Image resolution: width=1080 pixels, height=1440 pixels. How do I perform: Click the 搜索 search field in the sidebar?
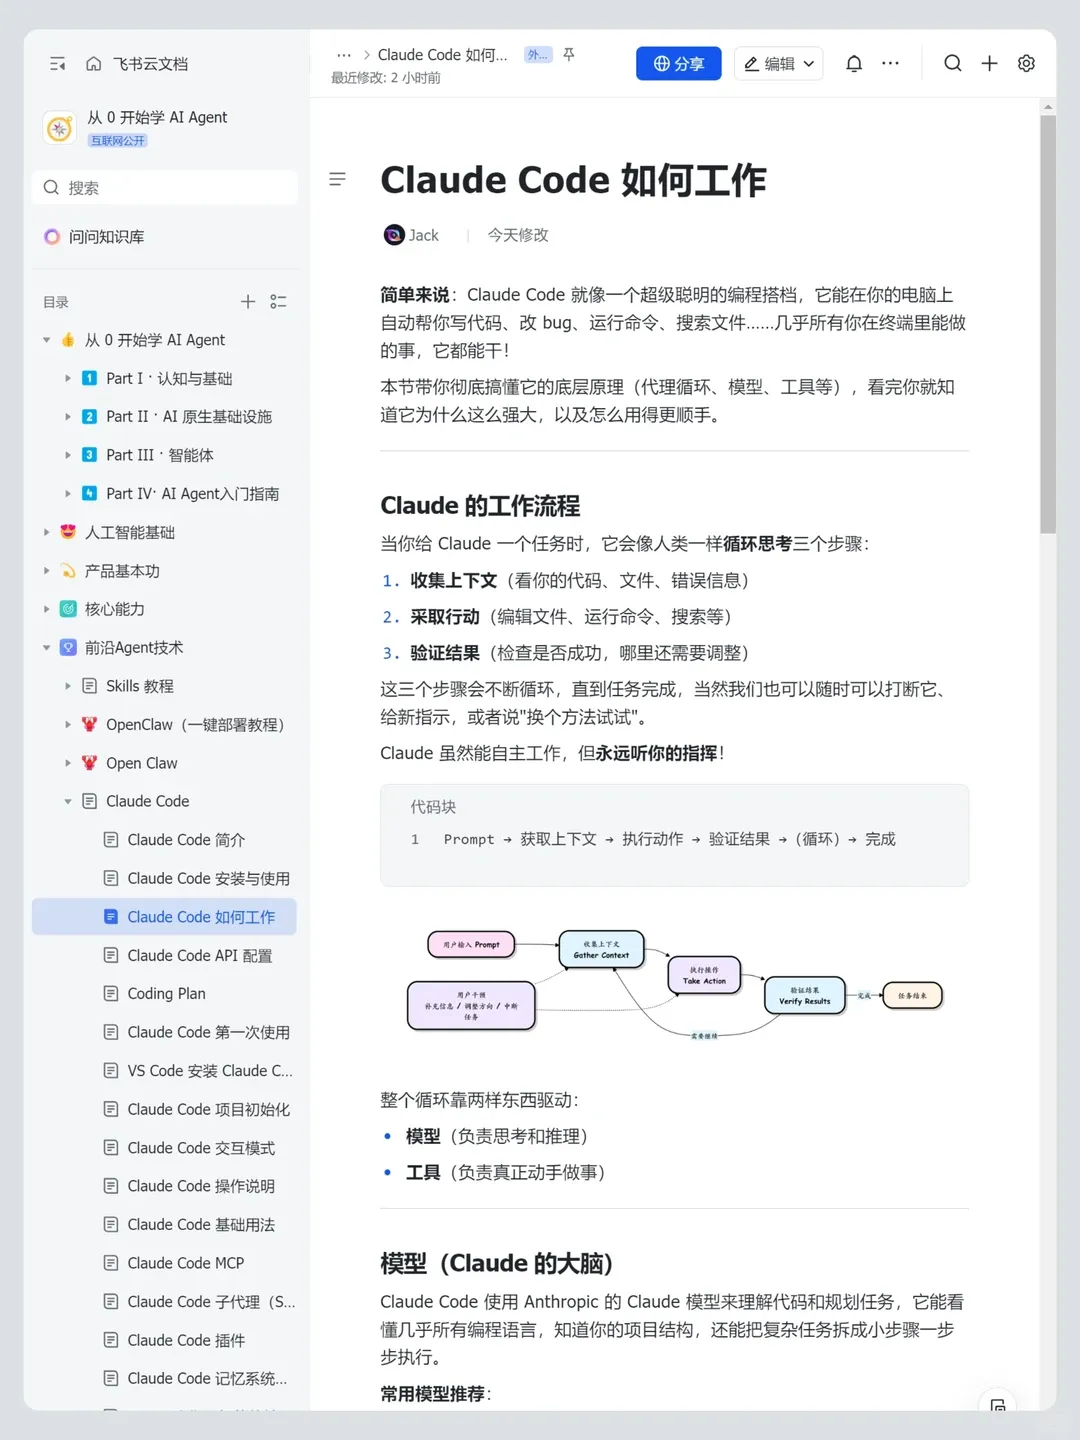coord(165,188)
